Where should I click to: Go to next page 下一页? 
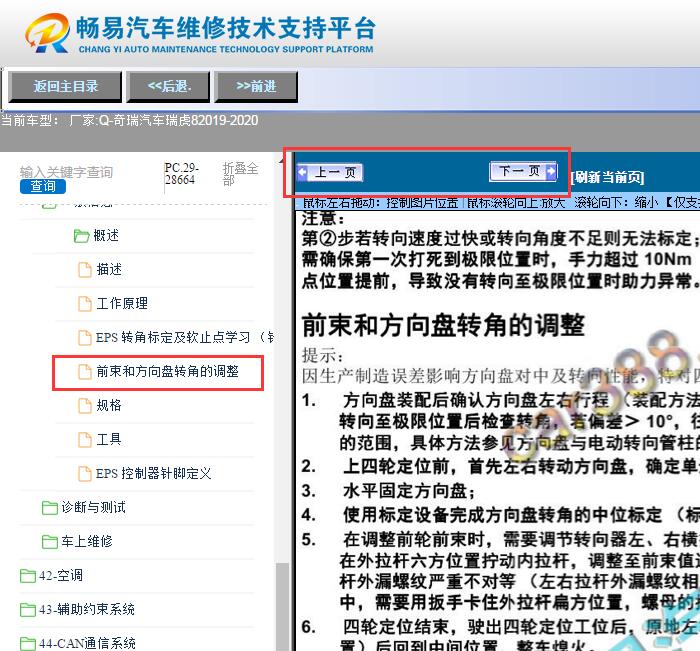524,171
